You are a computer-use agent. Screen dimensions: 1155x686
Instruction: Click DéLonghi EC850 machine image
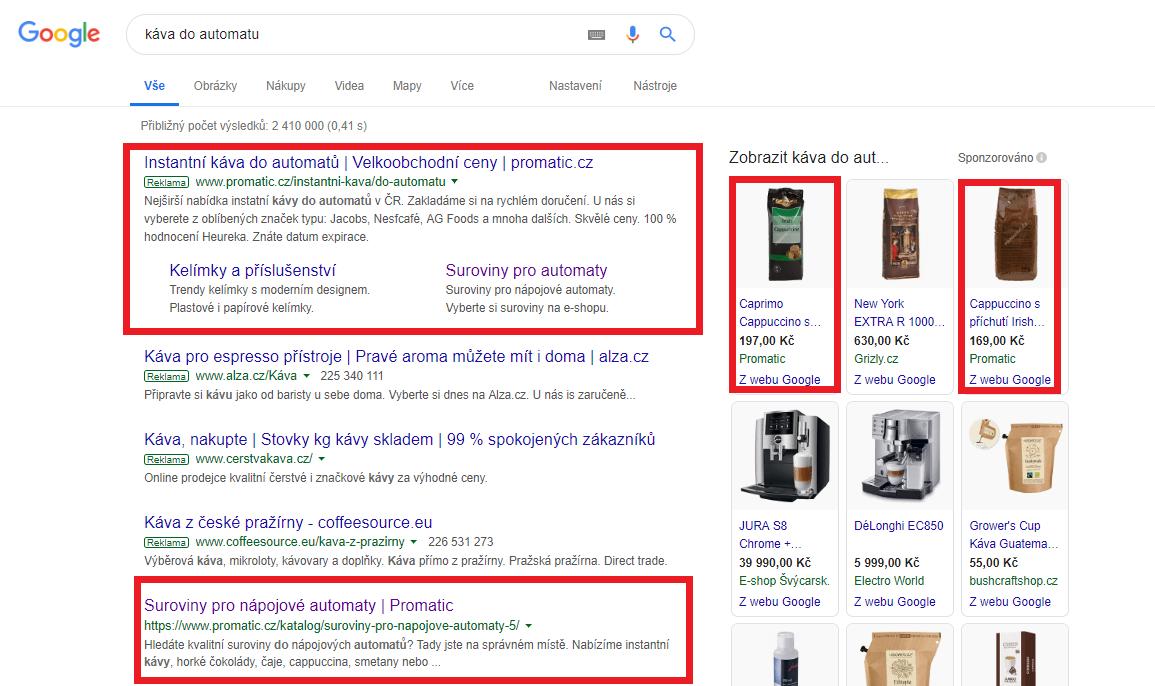pos(899,456)
